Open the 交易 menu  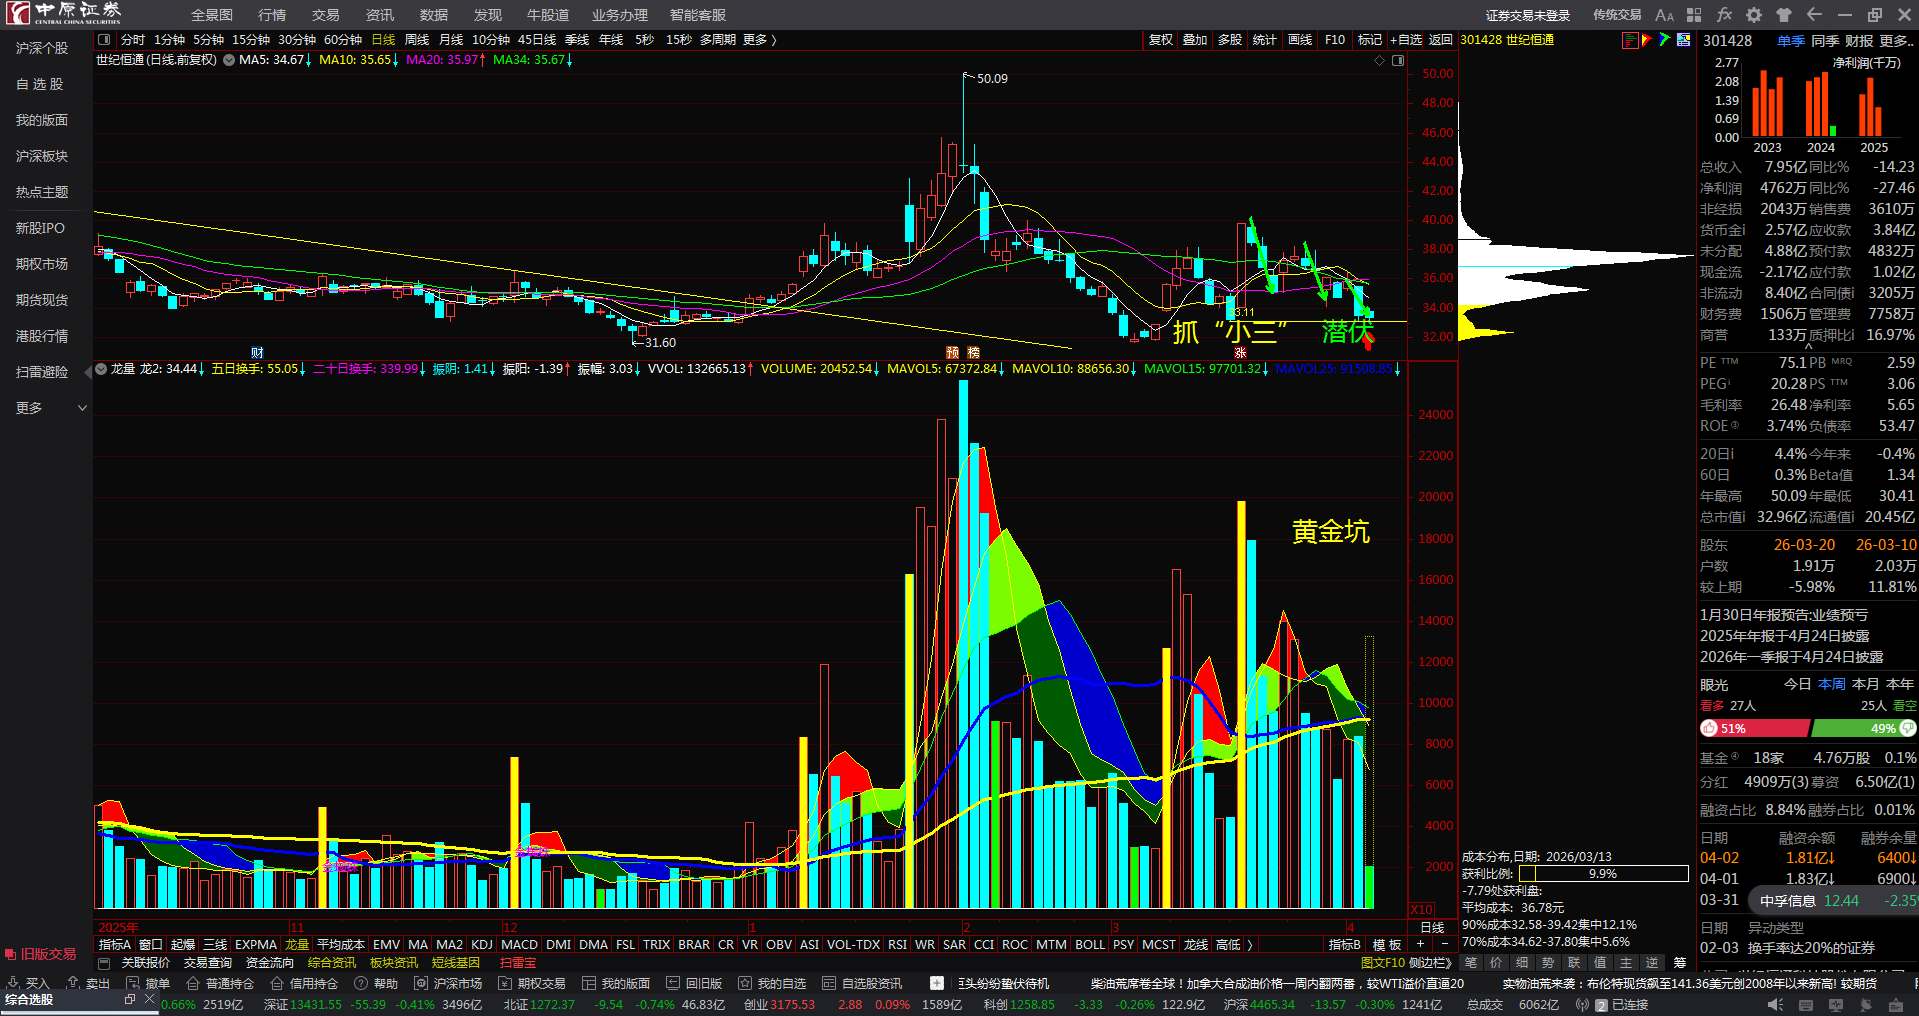click(326, 15)
